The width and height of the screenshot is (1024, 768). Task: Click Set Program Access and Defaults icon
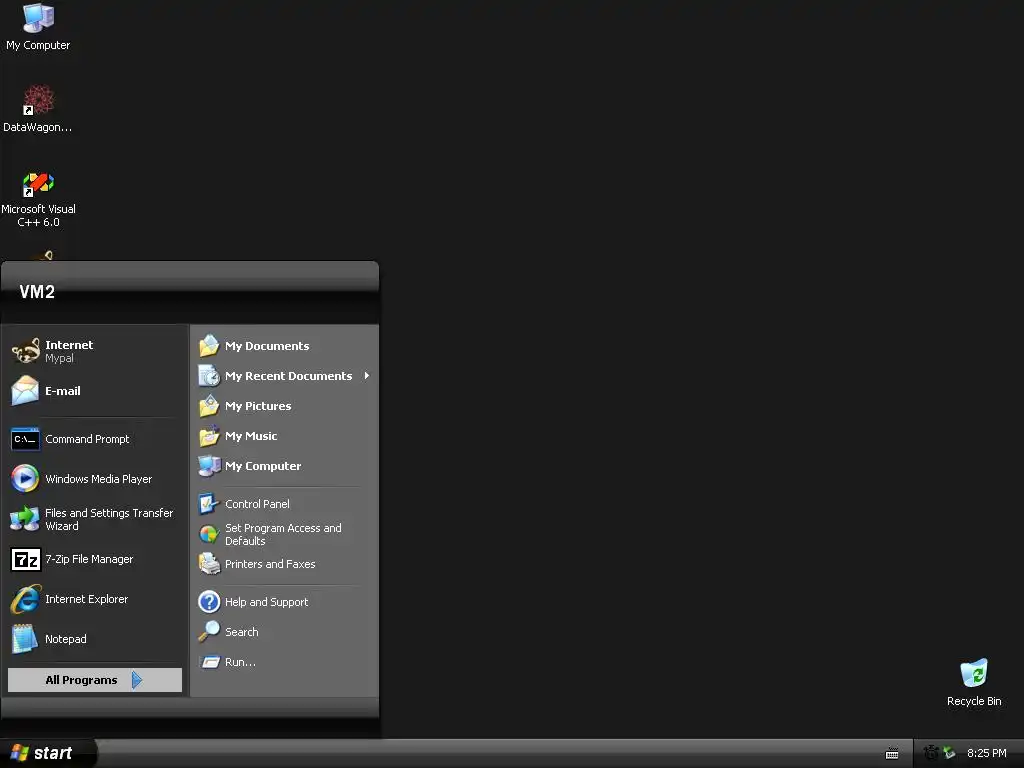click(x=209, y=534)
